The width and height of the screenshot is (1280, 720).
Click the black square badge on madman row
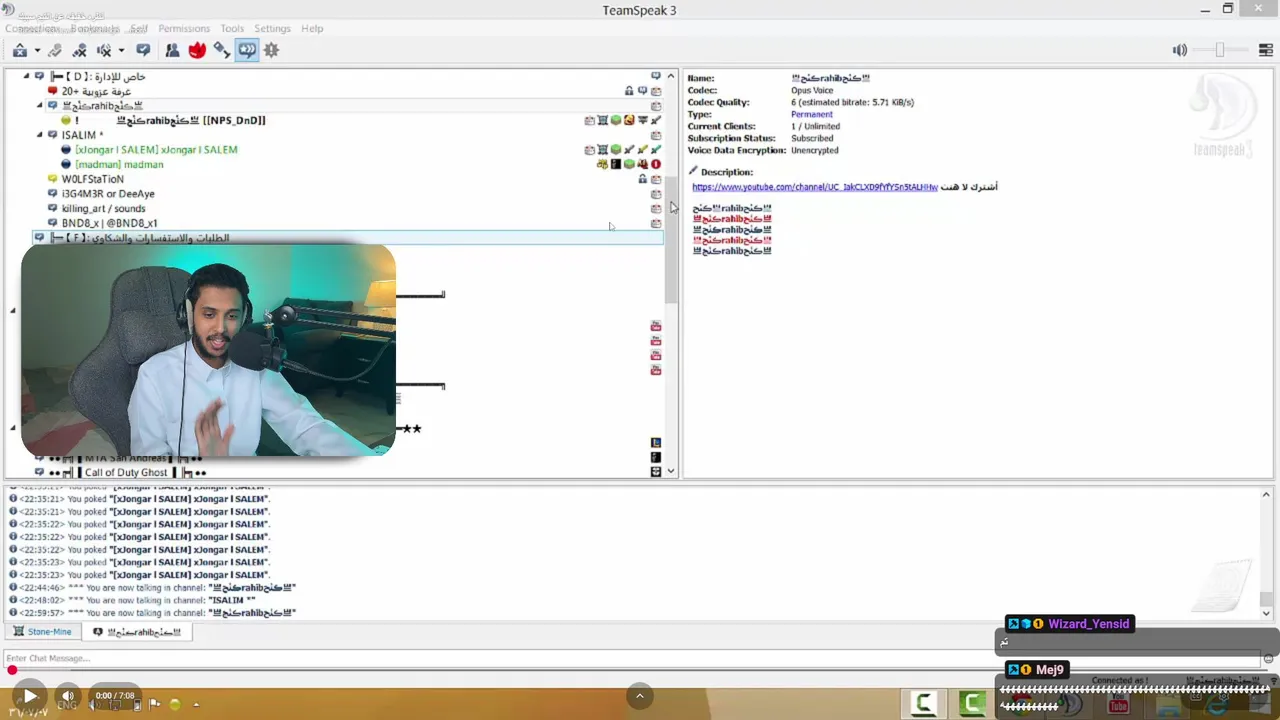[x=616, y=164]
